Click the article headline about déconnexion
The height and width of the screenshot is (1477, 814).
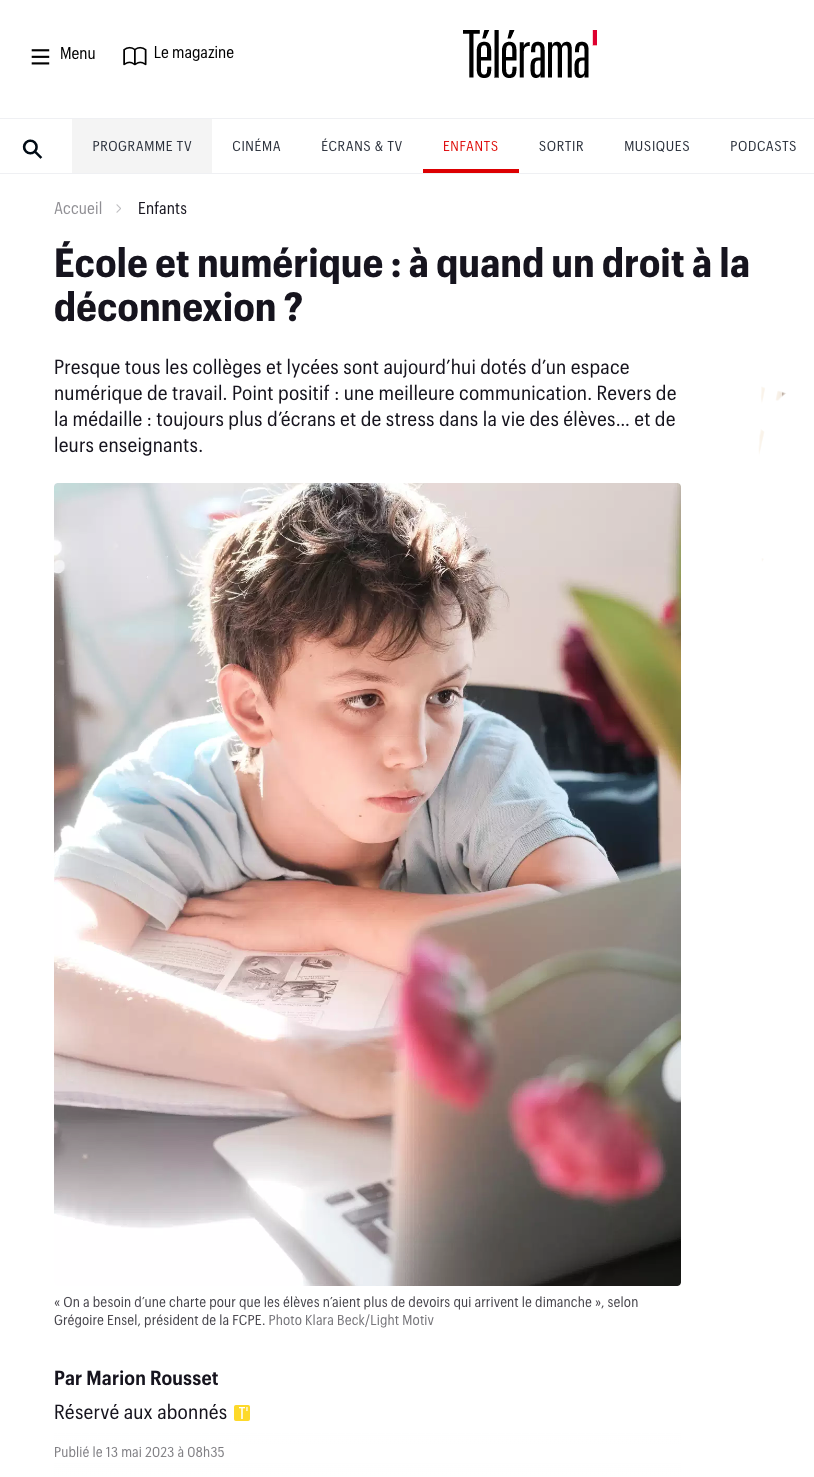point(402,285)
